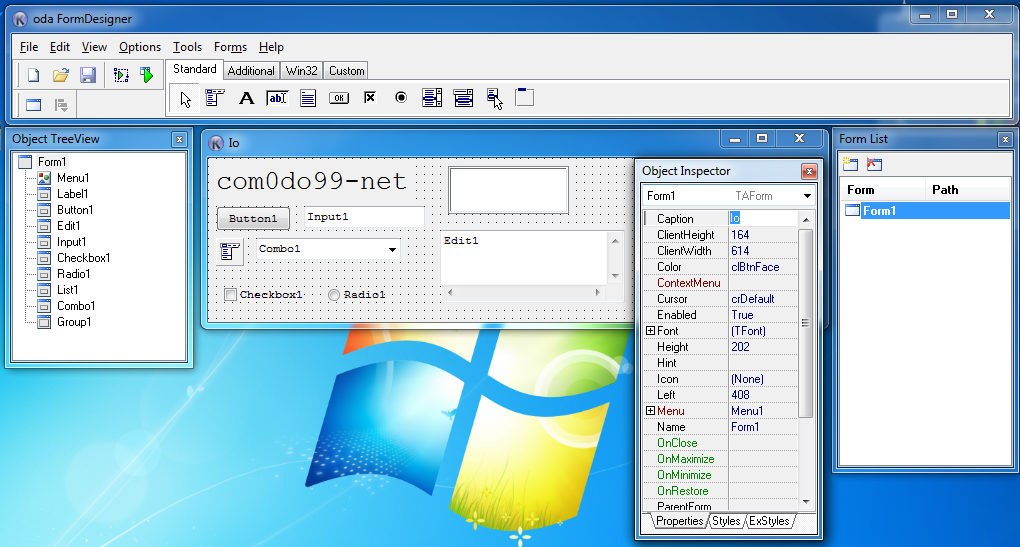
Task: Click the K icon in Io form title bar
Action: 215,143
